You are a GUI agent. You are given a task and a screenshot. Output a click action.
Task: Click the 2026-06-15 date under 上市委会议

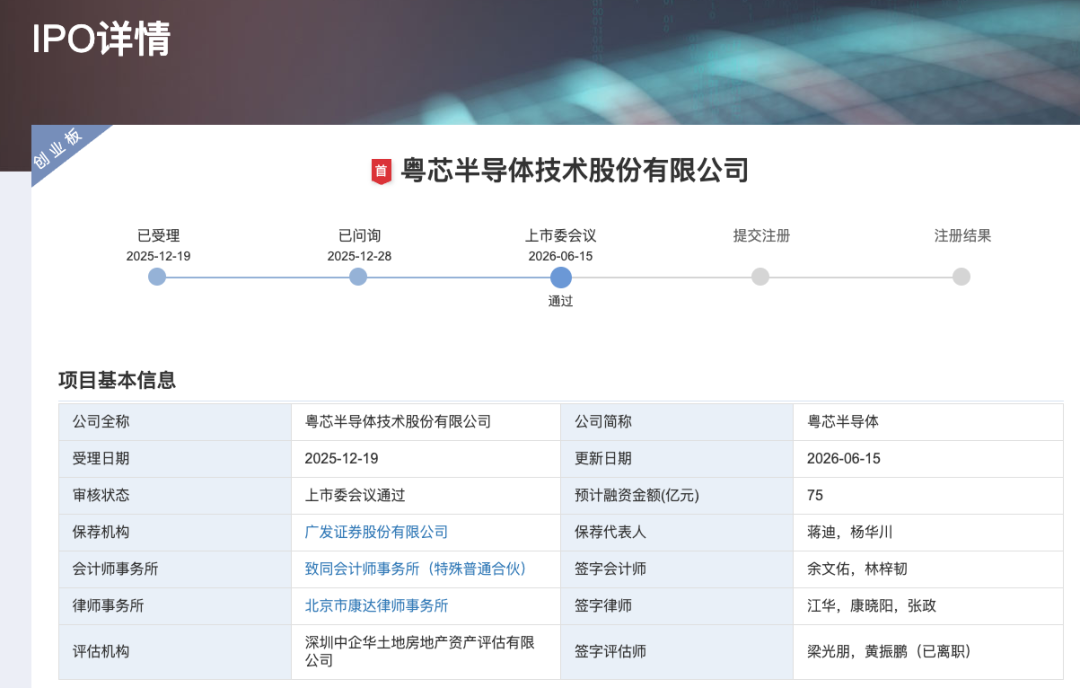561,256
